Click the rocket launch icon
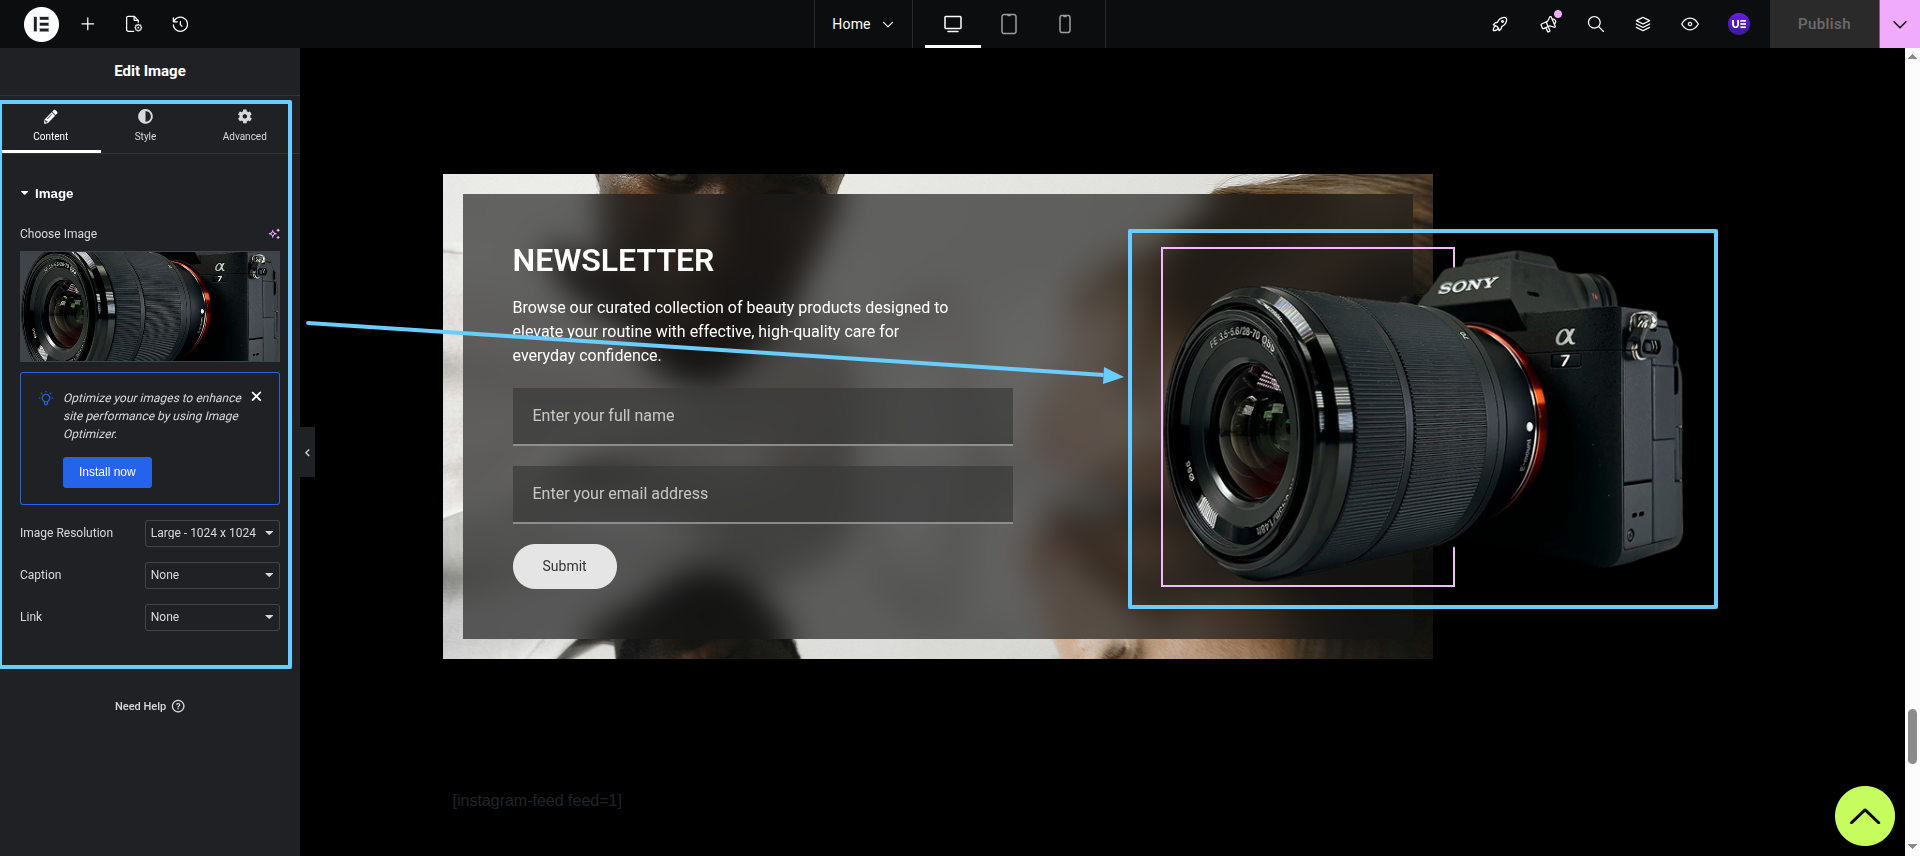Image resolution: width=1920 pixels, height=856 pixels. (1499, 24)
